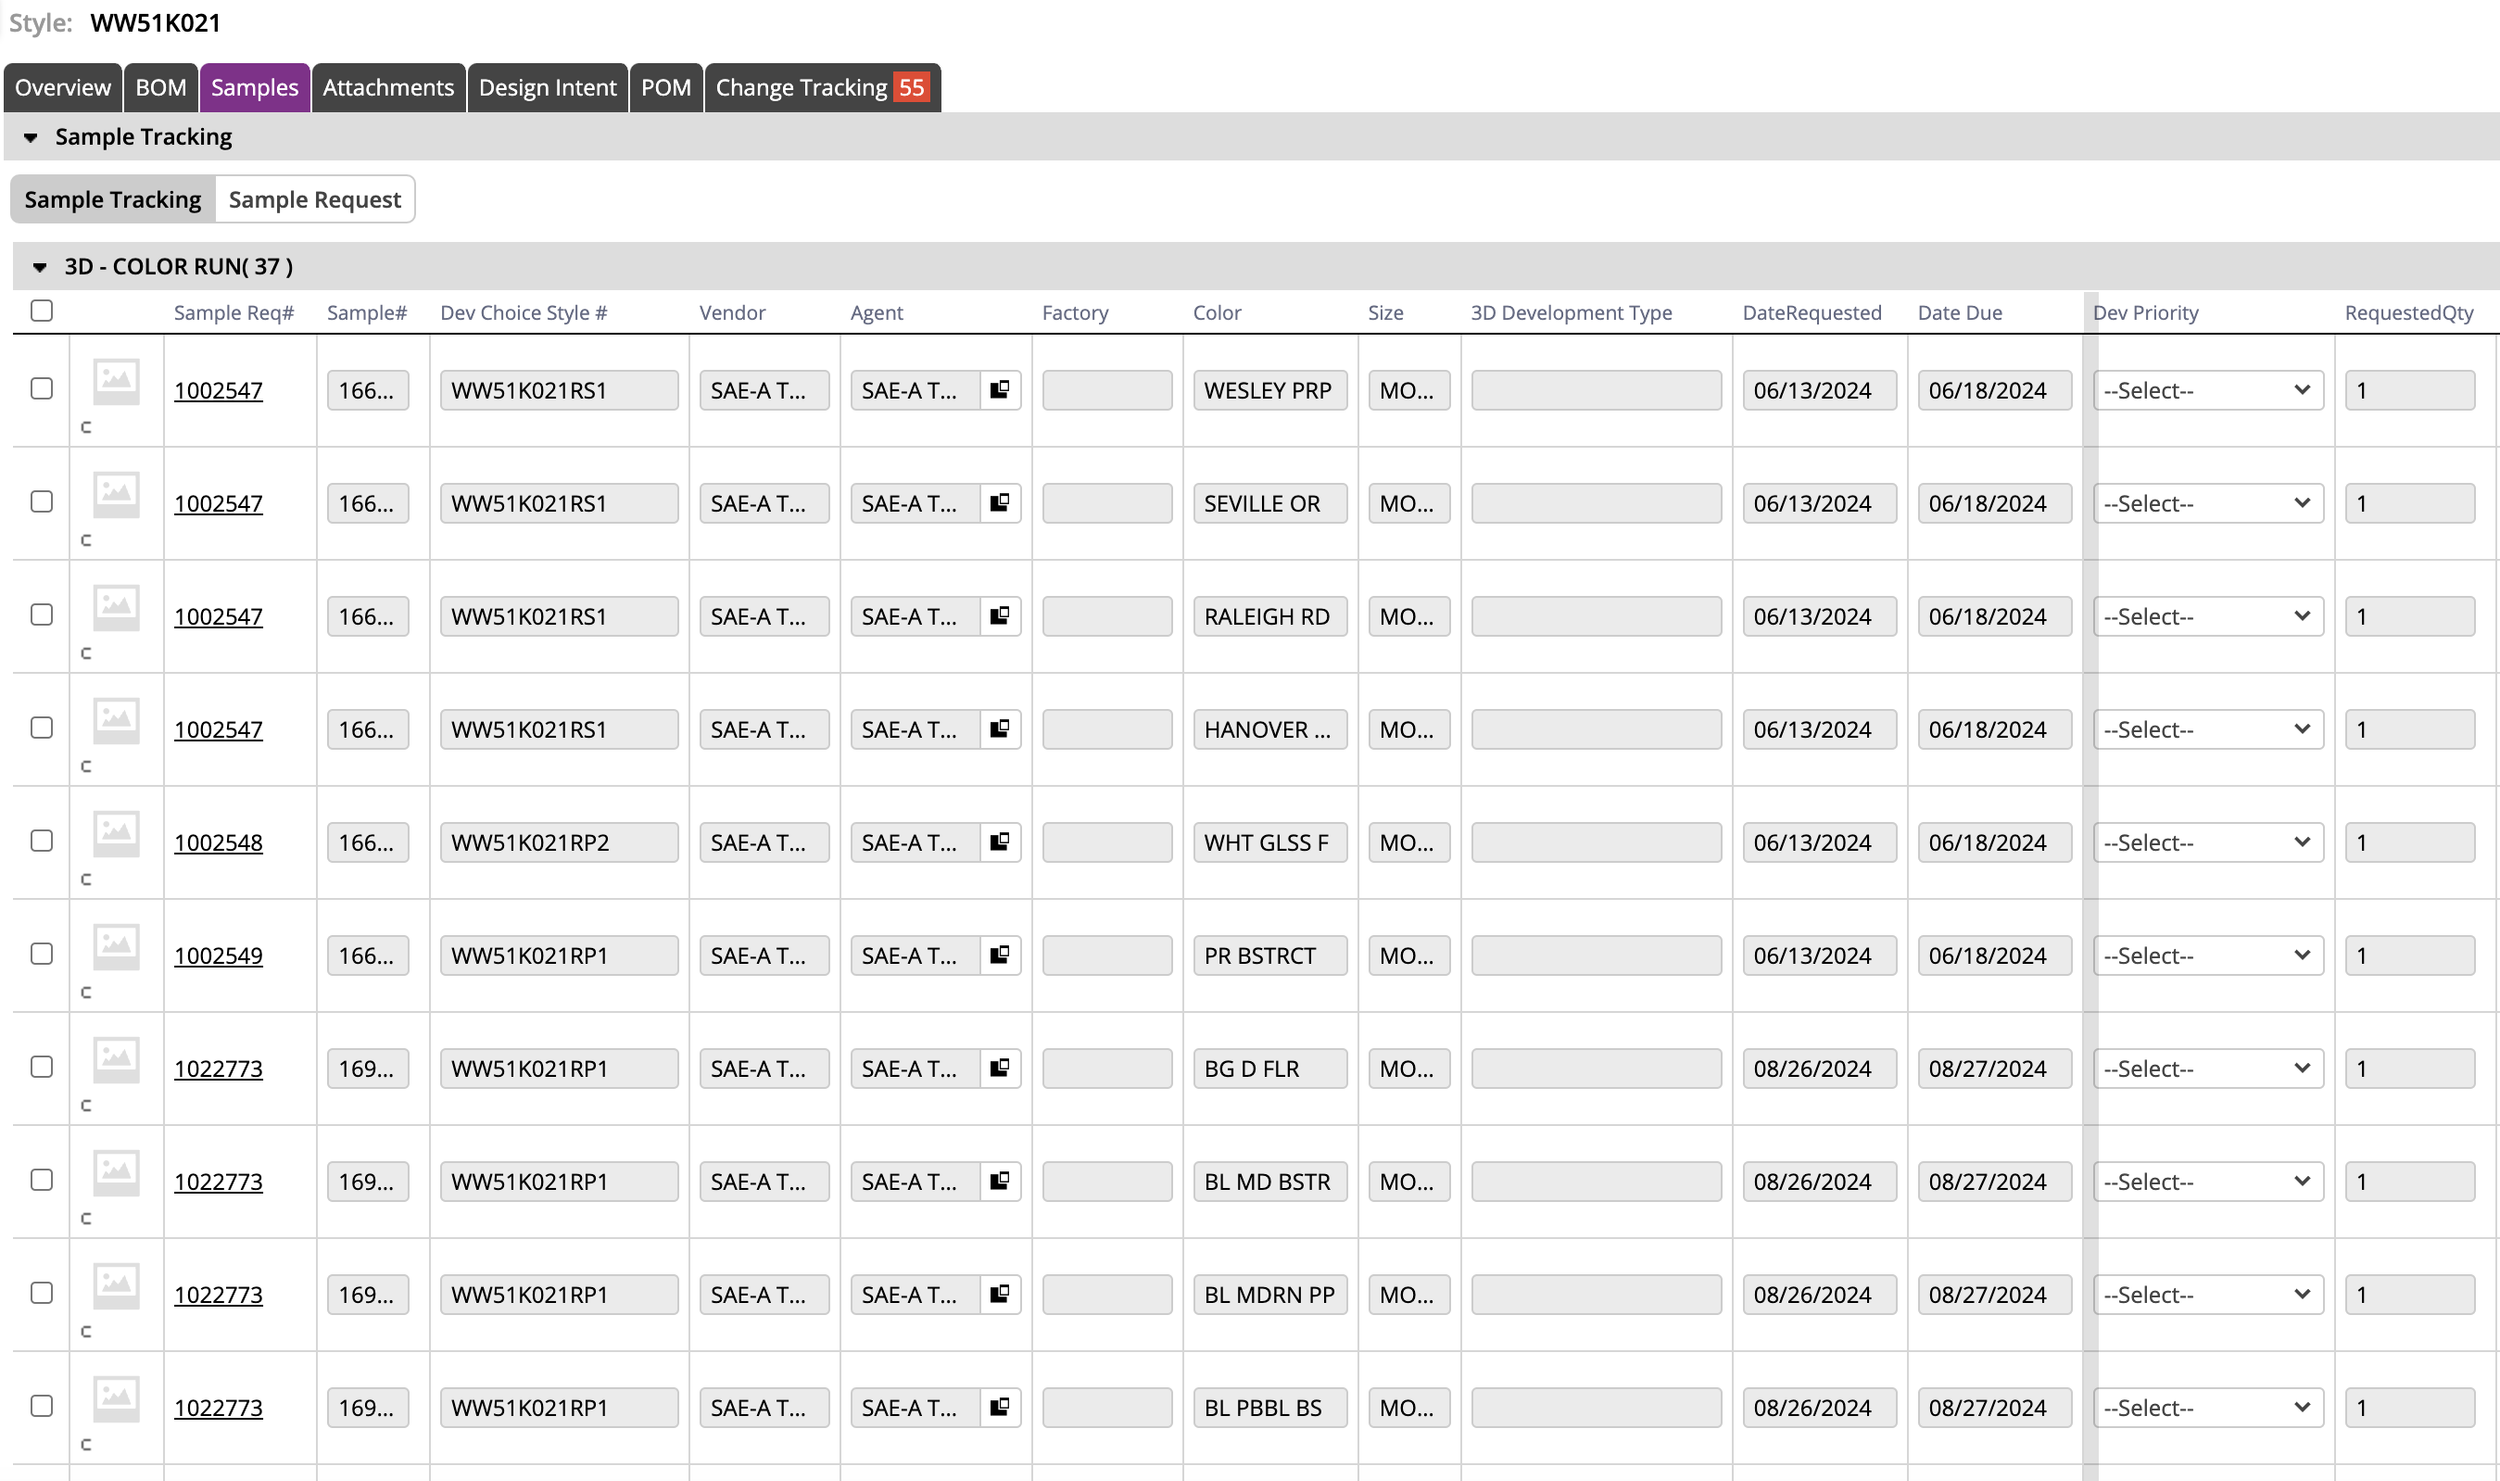Image resolution: width=2500 pixels, height=1481 pixels.
Task: Click the agent copy icon in WHT GLSS F row
Action: (x=999, y=842)
